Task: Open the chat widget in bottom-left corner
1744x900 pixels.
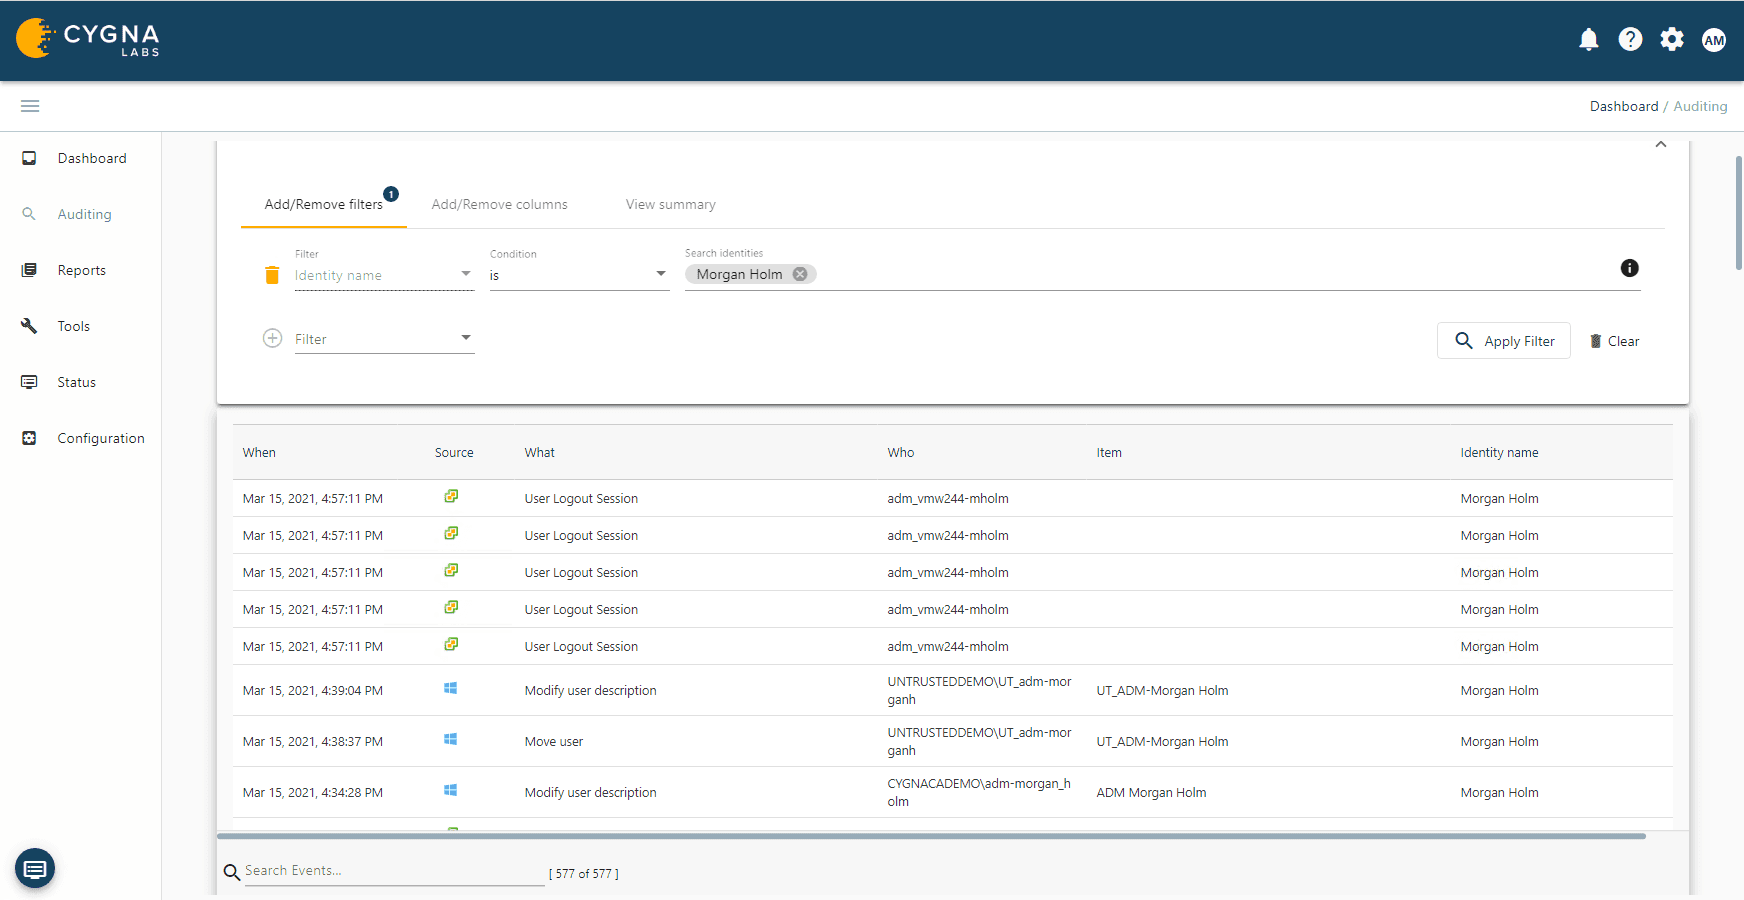Action: [35, 868]
